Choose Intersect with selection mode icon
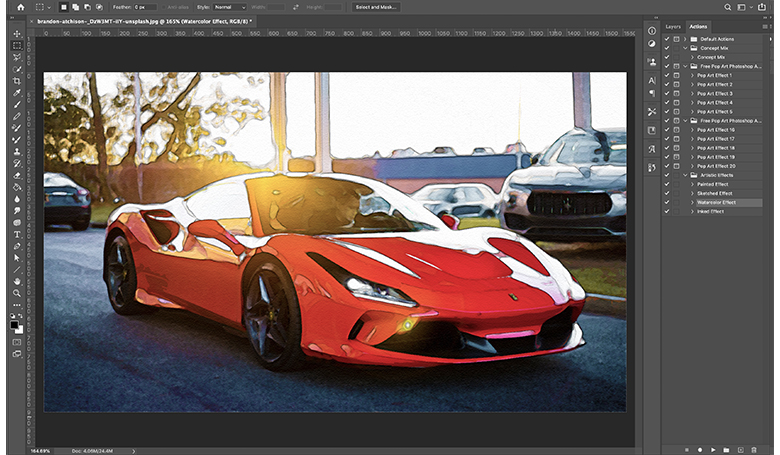780x455 pixels. 99,7
